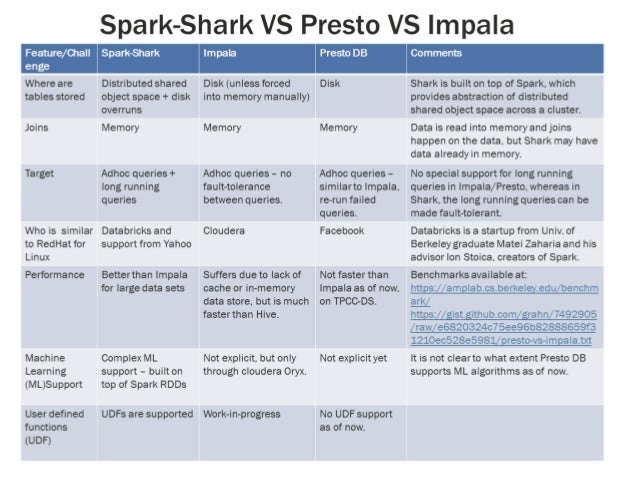
Task: Click the Joins row label cell
Action: click(59, 141)
